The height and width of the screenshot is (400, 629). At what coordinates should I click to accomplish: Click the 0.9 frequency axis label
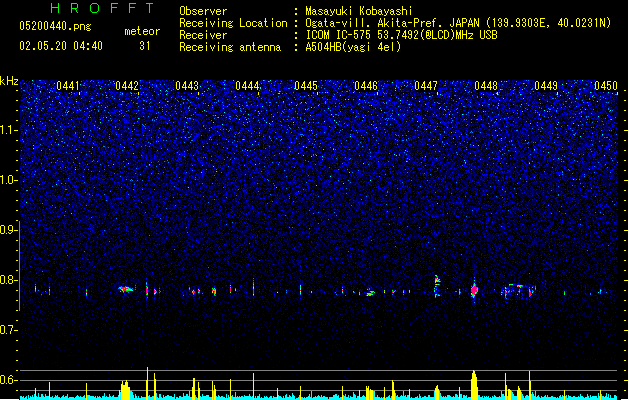[x=8, y=230]
